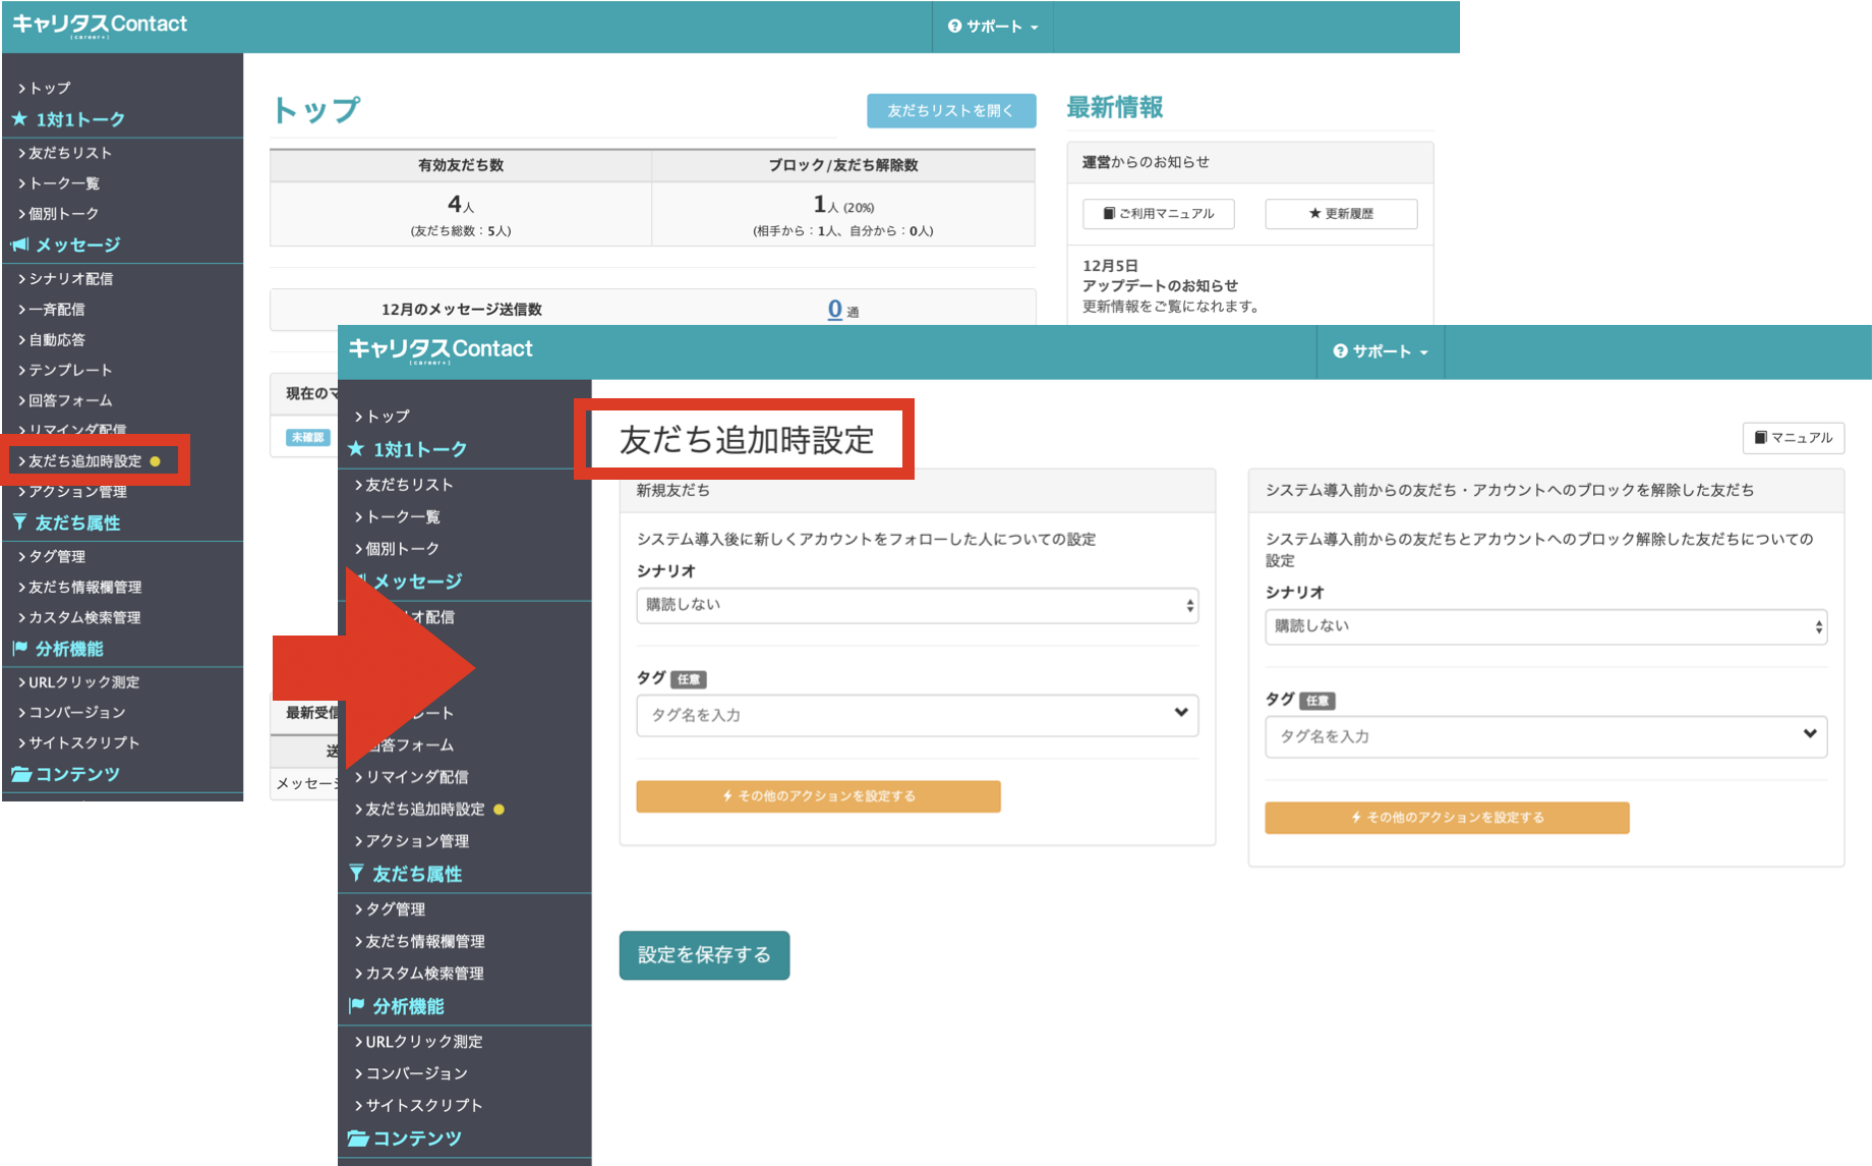Click funnel icon beside 友だち属性 in back sidebar
Image resolution: width=1872 pixels, height=1166 pixels.
tap(20, 522)
